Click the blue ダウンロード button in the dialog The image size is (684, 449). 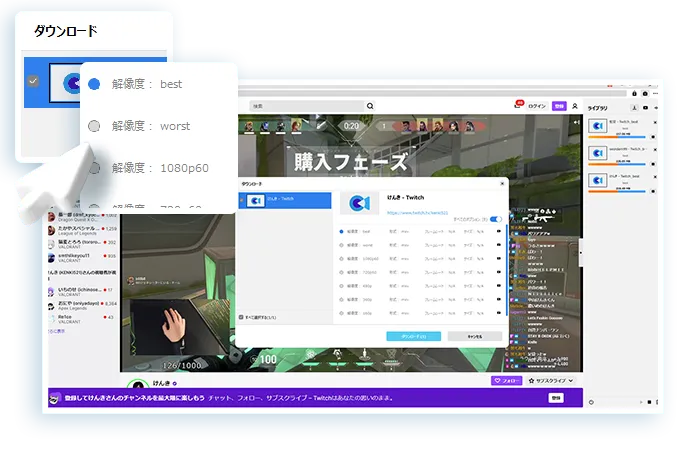(414, 336)
